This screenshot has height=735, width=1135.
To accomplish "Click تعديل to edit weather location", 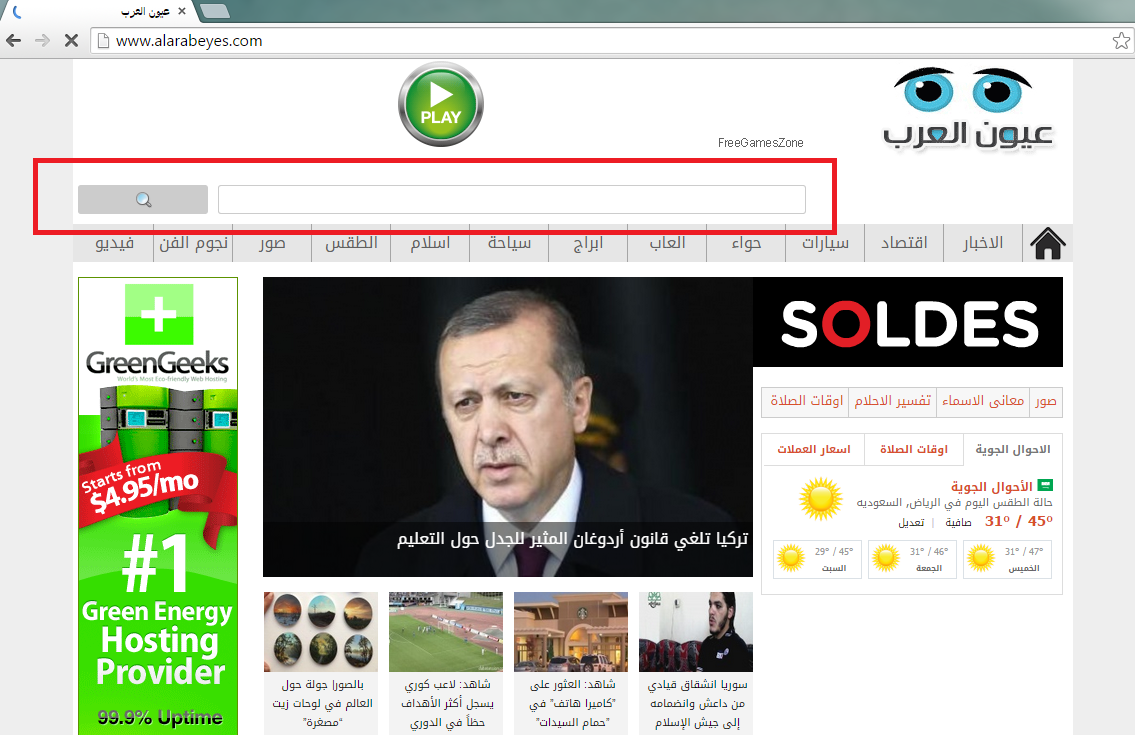I will [x=910, y=522].
